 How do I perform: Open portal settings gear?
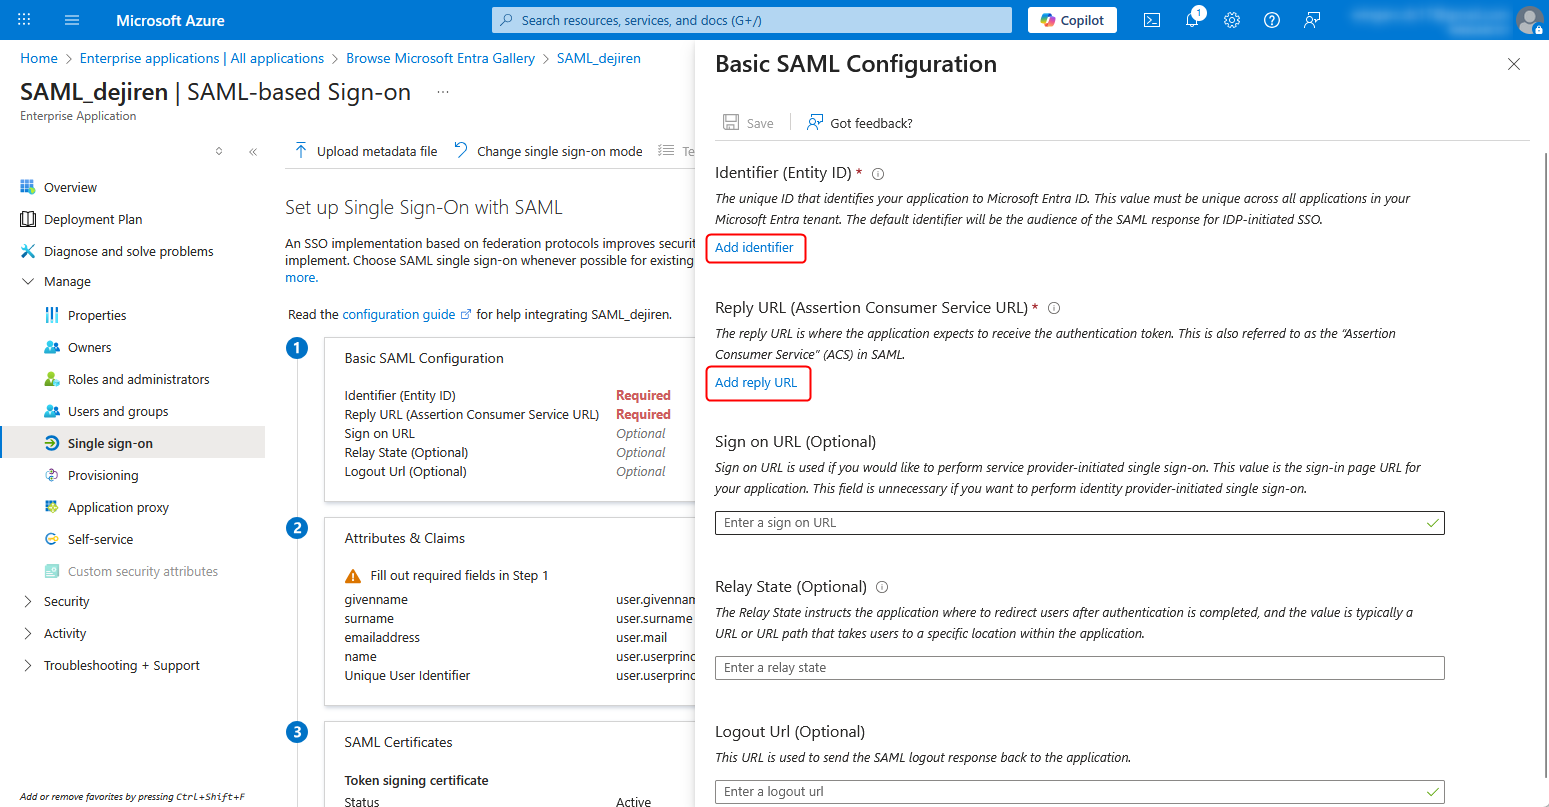click(1232, 20)
